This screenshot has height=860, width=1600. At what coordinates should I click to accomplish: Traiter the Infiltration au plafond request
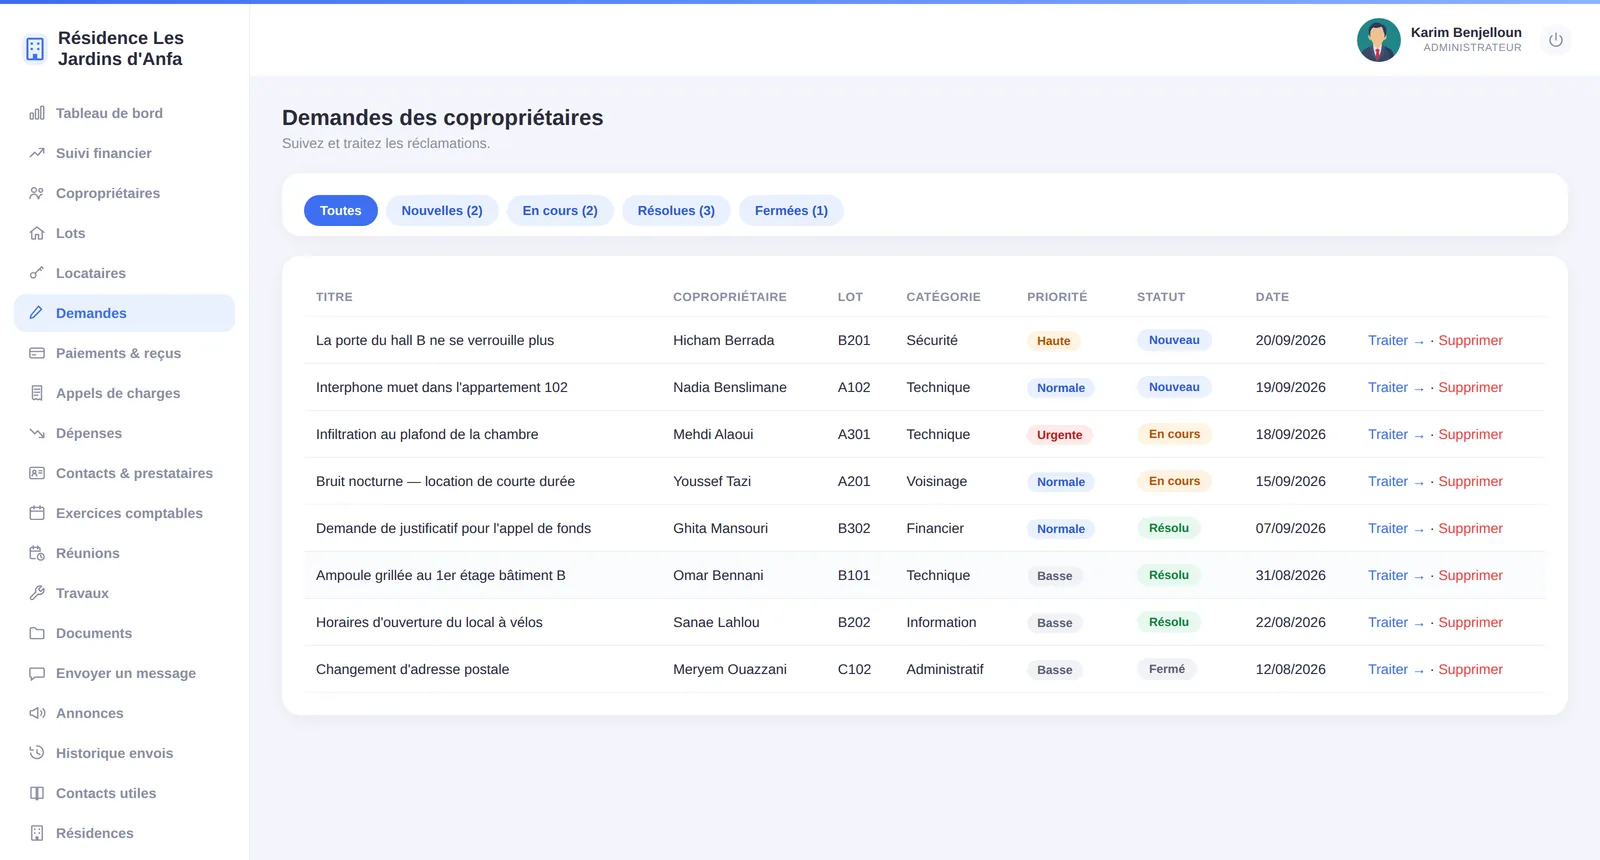pyautogui.click(x=1396, y=434)
